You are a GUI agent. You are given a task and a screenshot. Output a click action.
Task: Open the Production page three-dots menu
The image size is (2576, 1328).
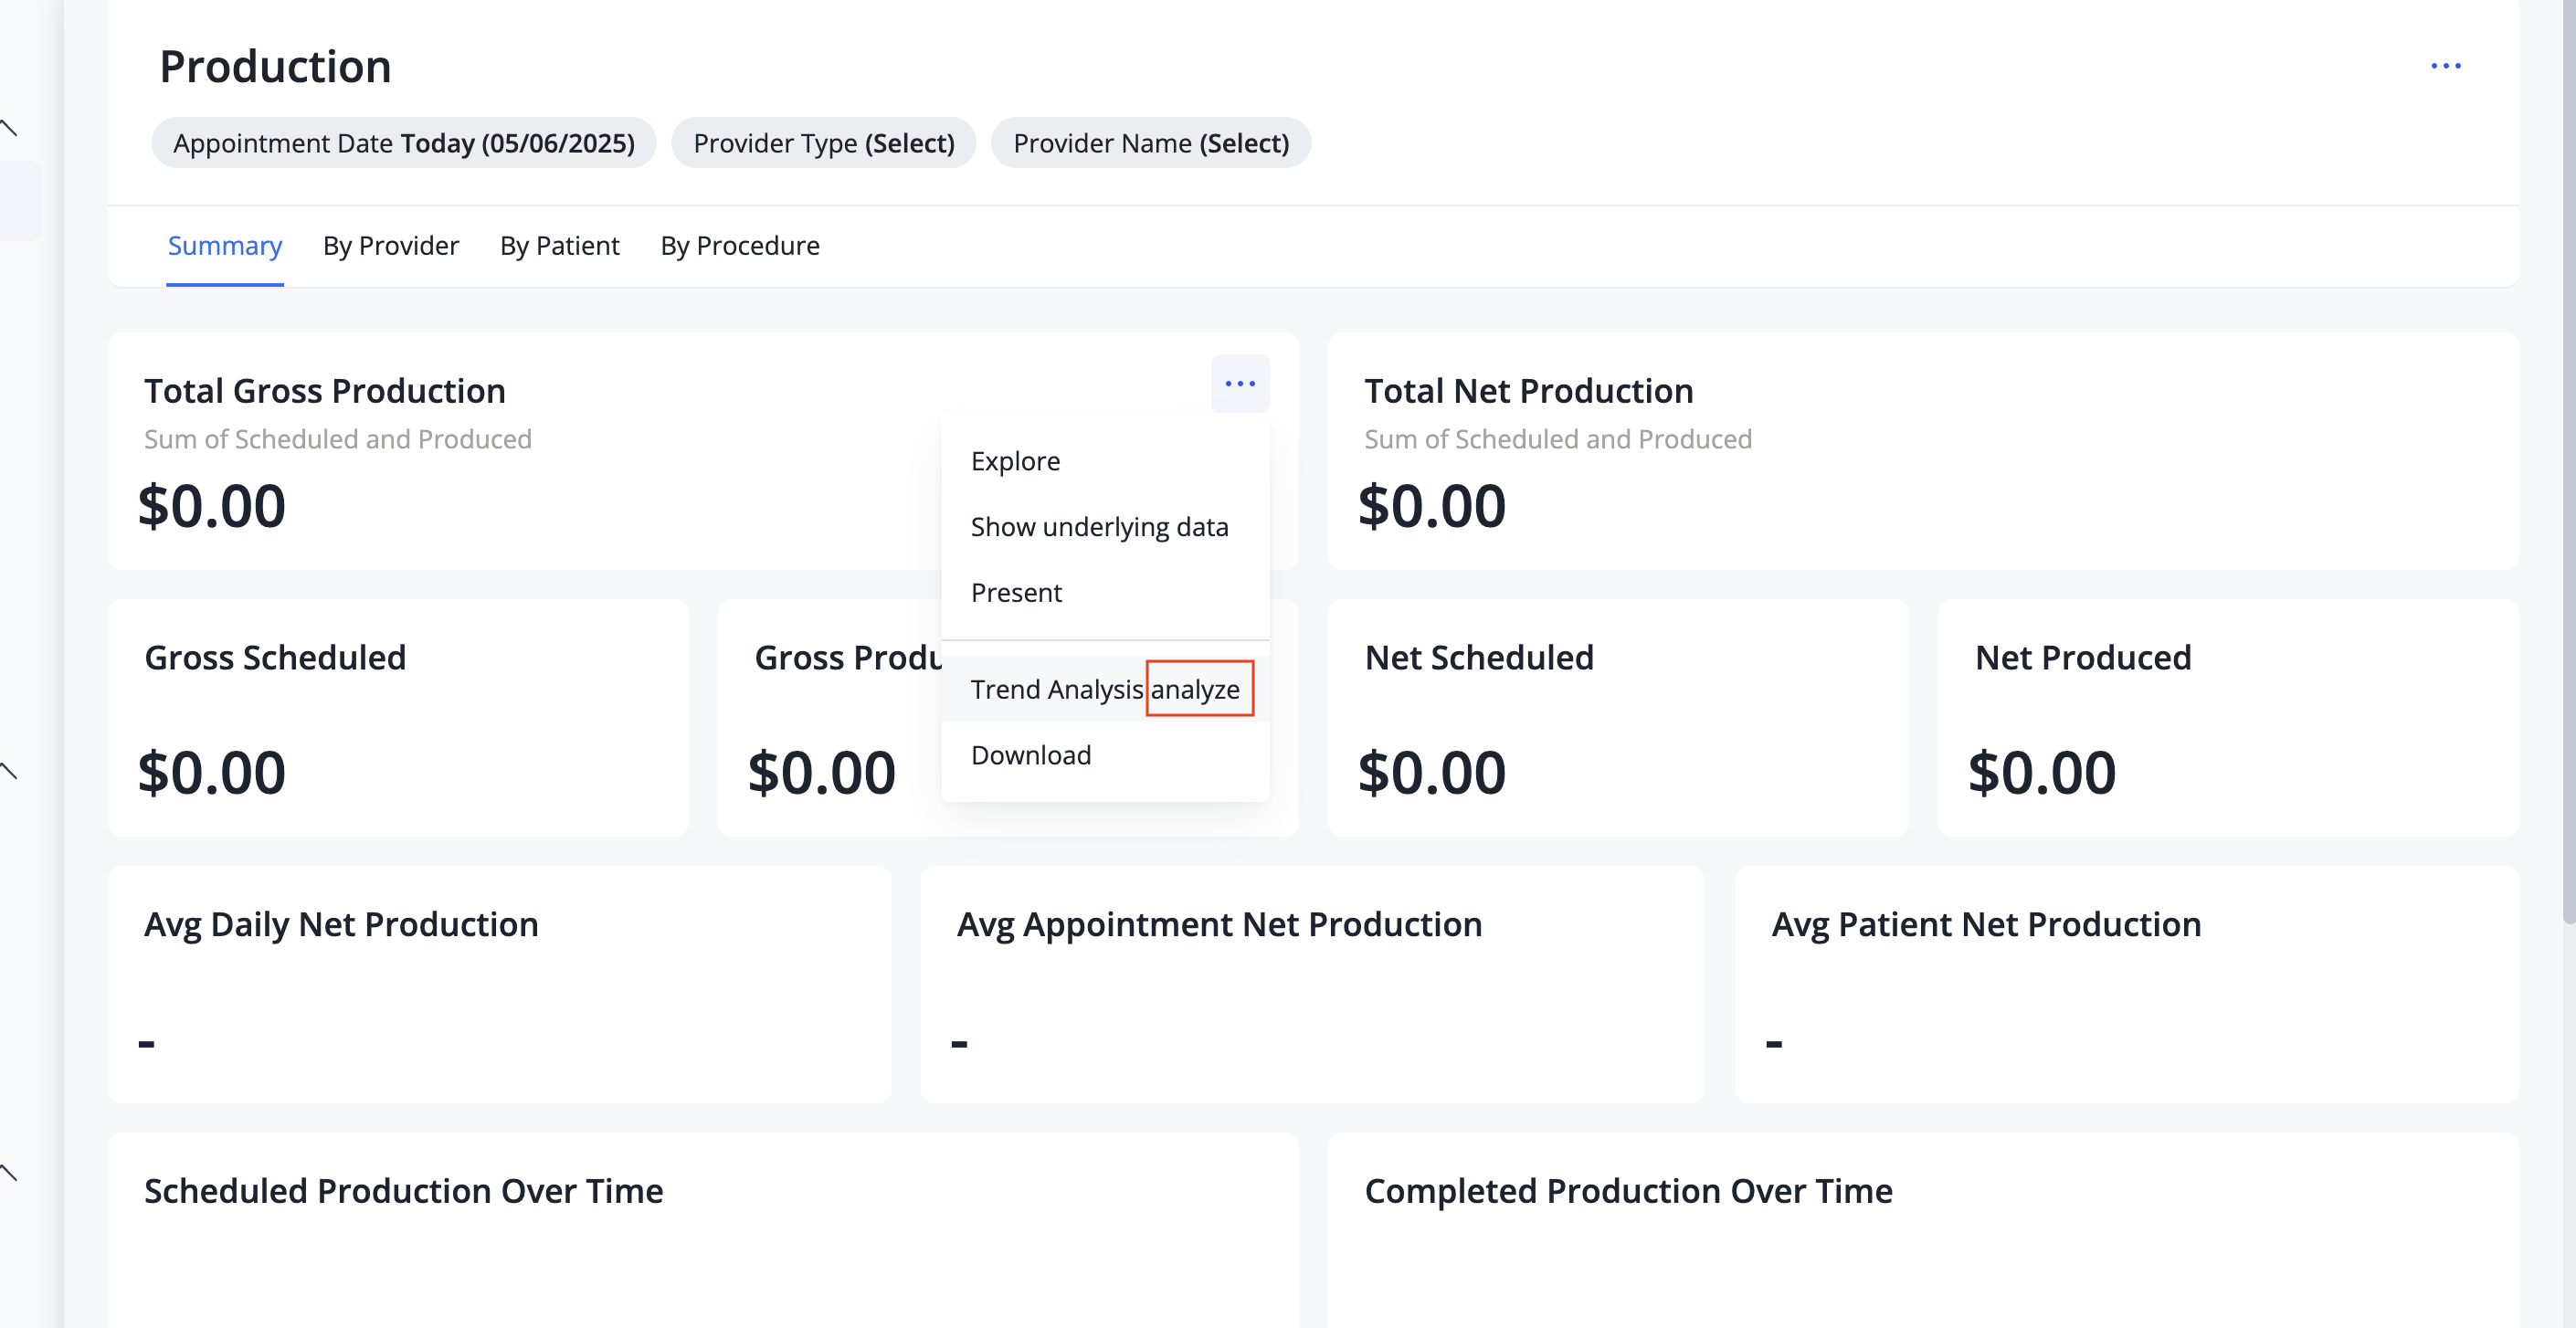click(2445, 66)
